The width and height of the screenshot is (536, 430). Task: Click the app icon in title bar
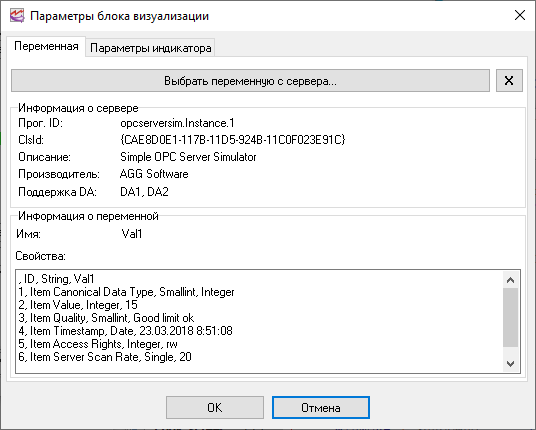(17, 16)
